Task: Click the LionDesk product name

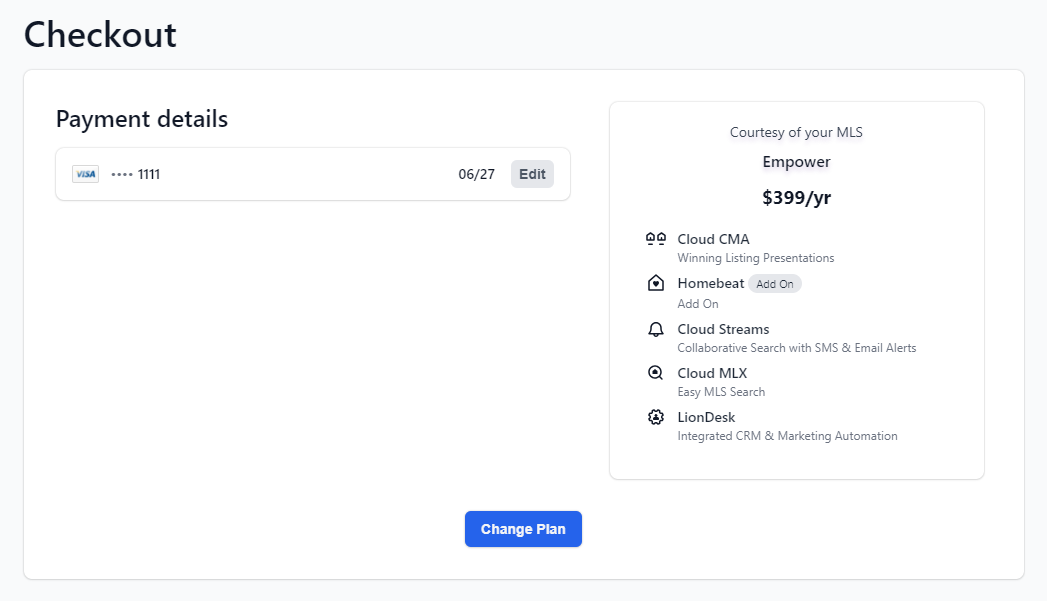Action: pyautogui.click(x=706, y=416)
